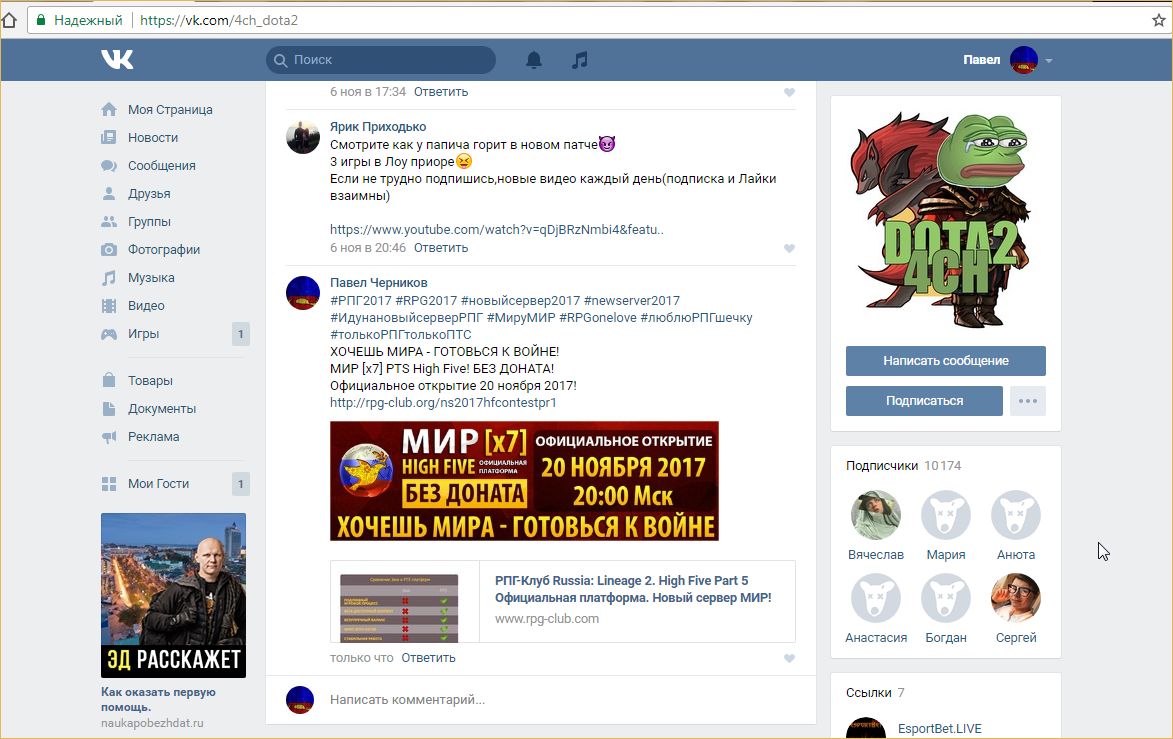Click the browser home icon
This screenshot has height=739, width=1173.
[x=10, y=20]
